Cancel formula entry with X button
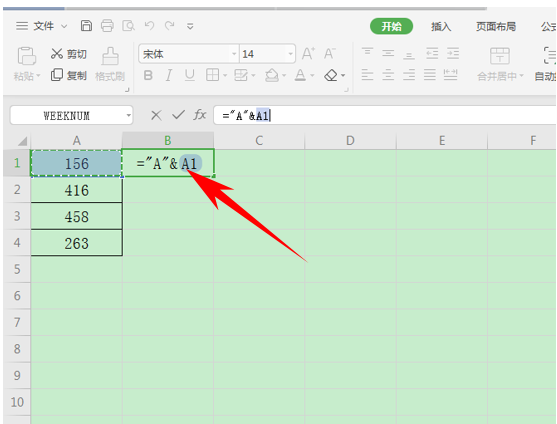Image resolution: width=557 pixels, height=424 pixels. (x=156, y=115)
